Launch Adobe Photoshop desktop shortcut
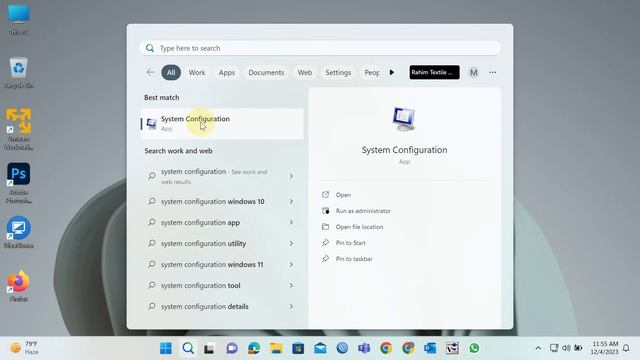Viewport: 640px width, 360px height. (x=19, y=182)
